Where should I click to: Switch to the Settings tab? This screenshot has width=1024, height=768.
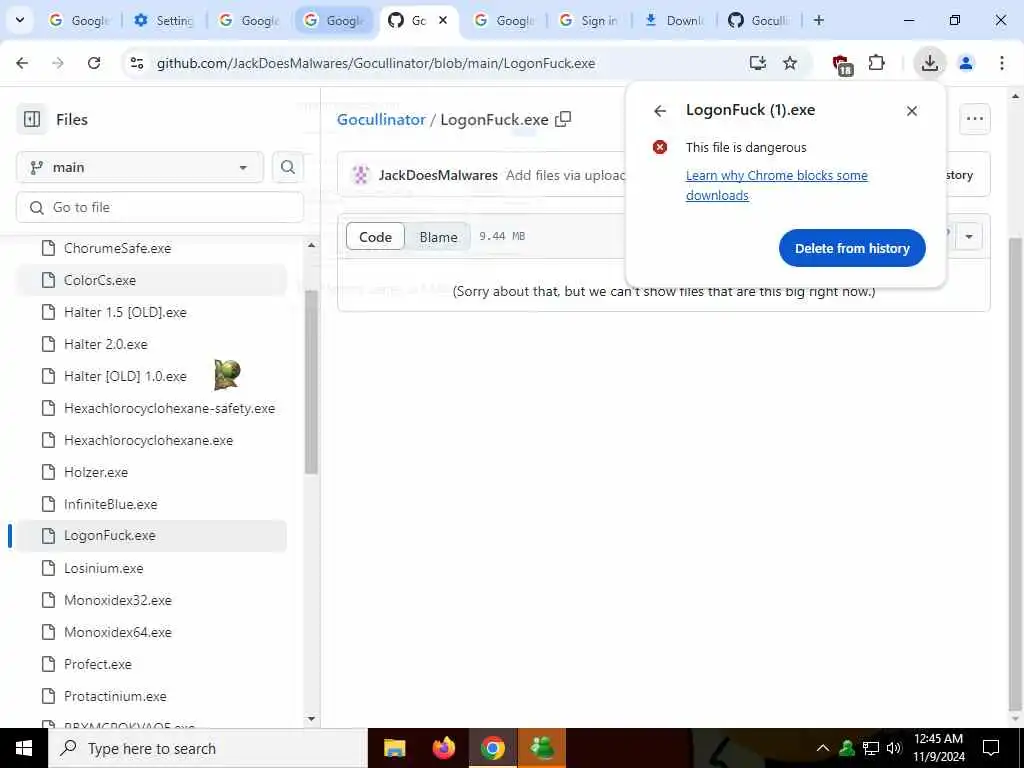coord(164,20)
